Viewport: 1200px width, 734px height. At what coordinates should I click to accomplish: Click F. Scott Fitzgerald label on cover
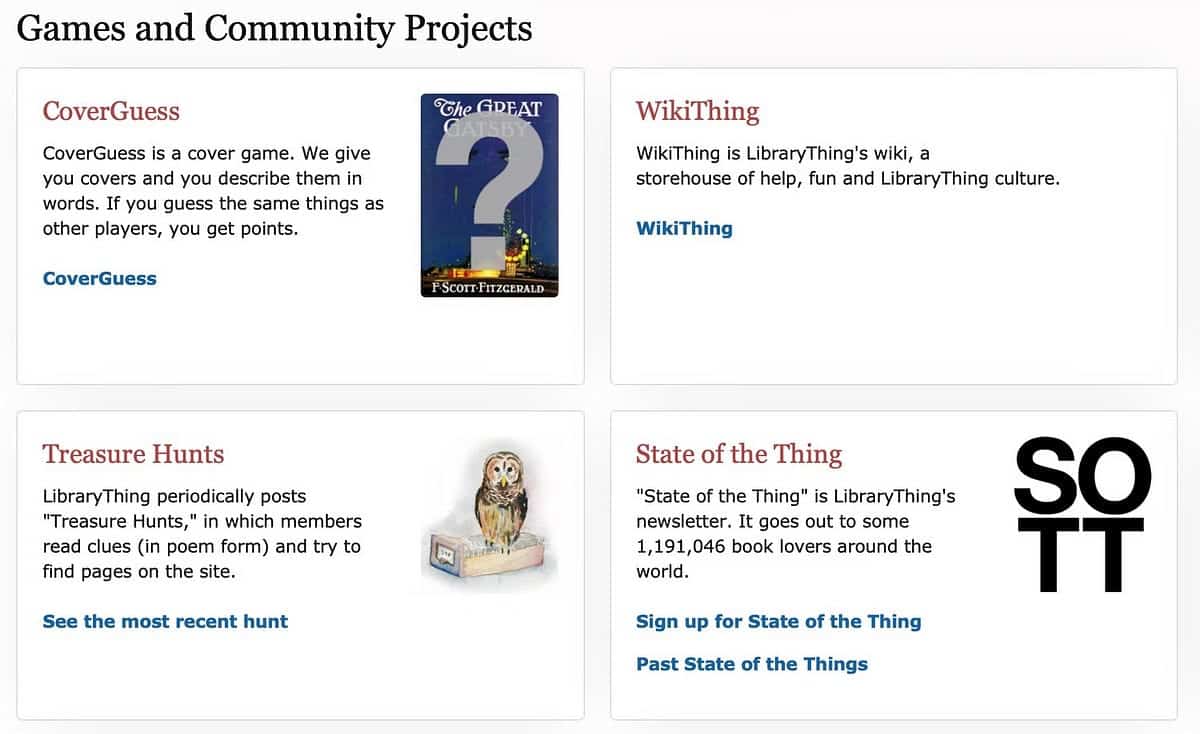[488, 288]
